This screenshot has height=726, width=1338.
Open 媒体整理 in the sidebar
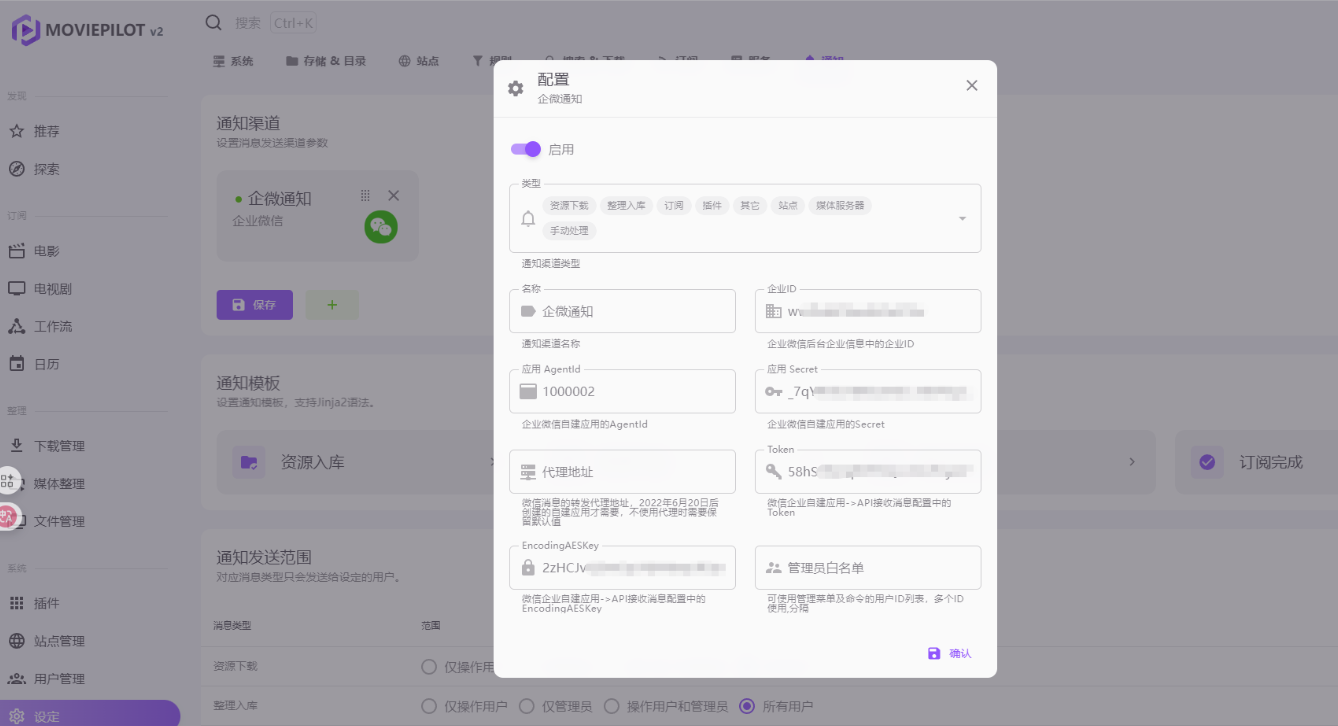[59, 484]
